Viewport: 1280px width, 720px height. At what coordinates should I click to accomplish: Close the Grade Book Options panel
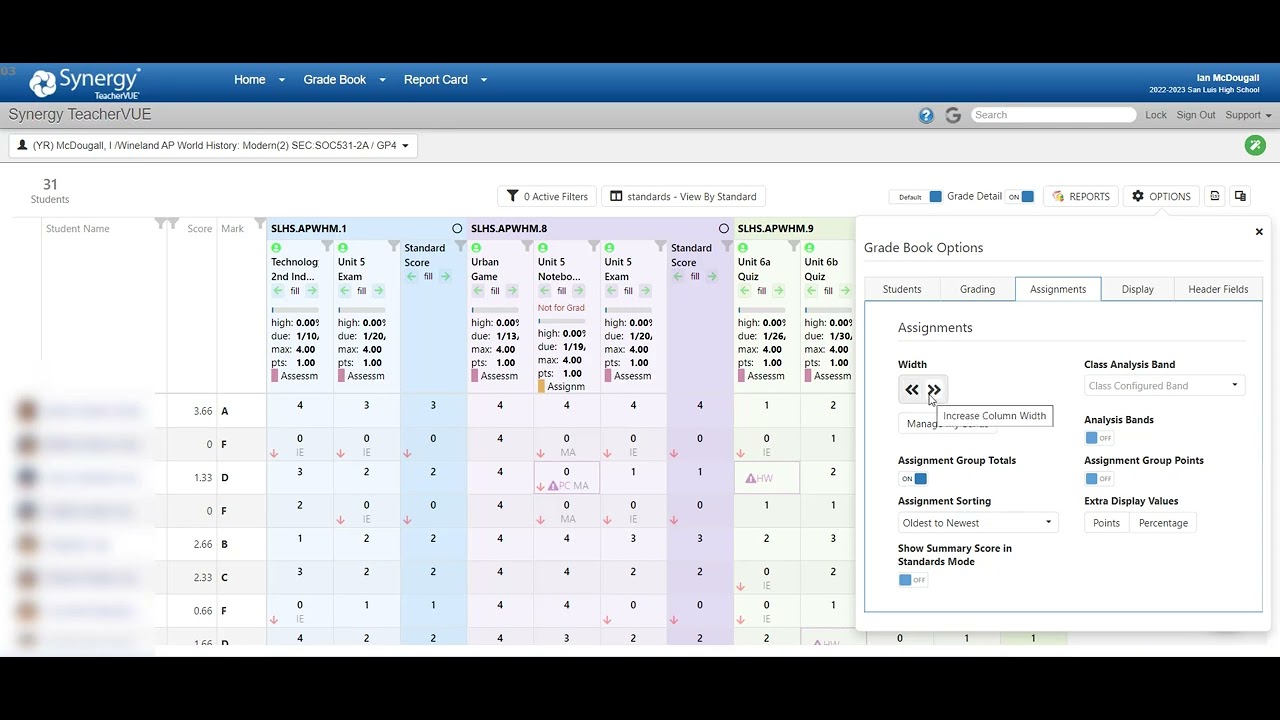coord(1259,232)
